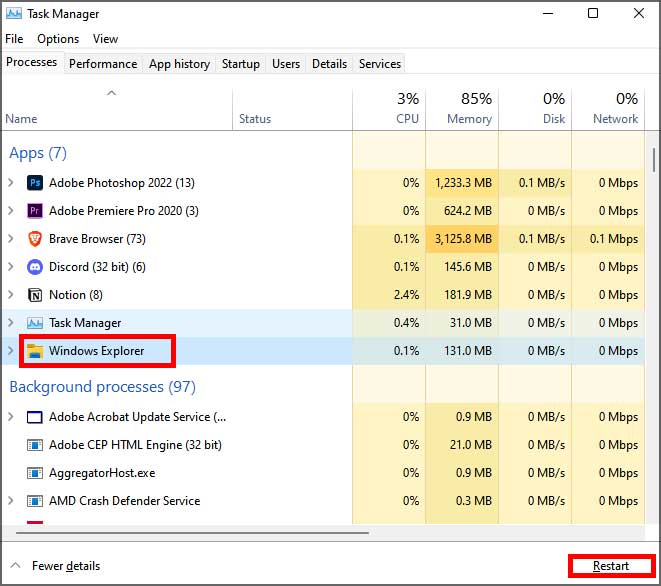Expand the Adobe Premiere Pro 2020 group
Viewport: 661px width, 586px height.
[x=11, y=211]
